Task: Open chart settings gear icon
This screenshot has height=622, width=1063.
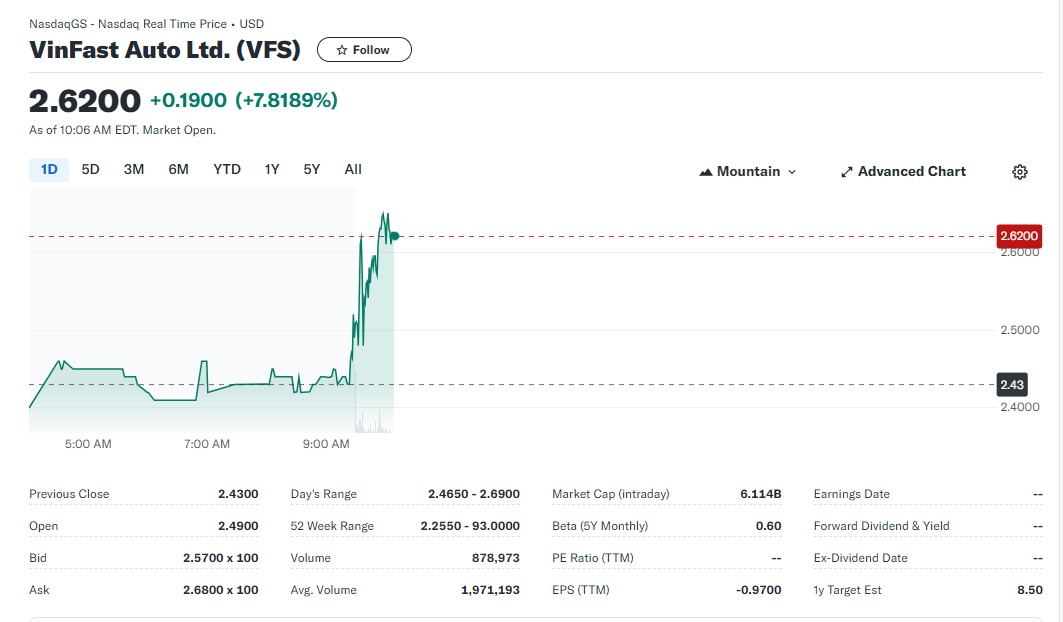Action: pos(1019,172)
